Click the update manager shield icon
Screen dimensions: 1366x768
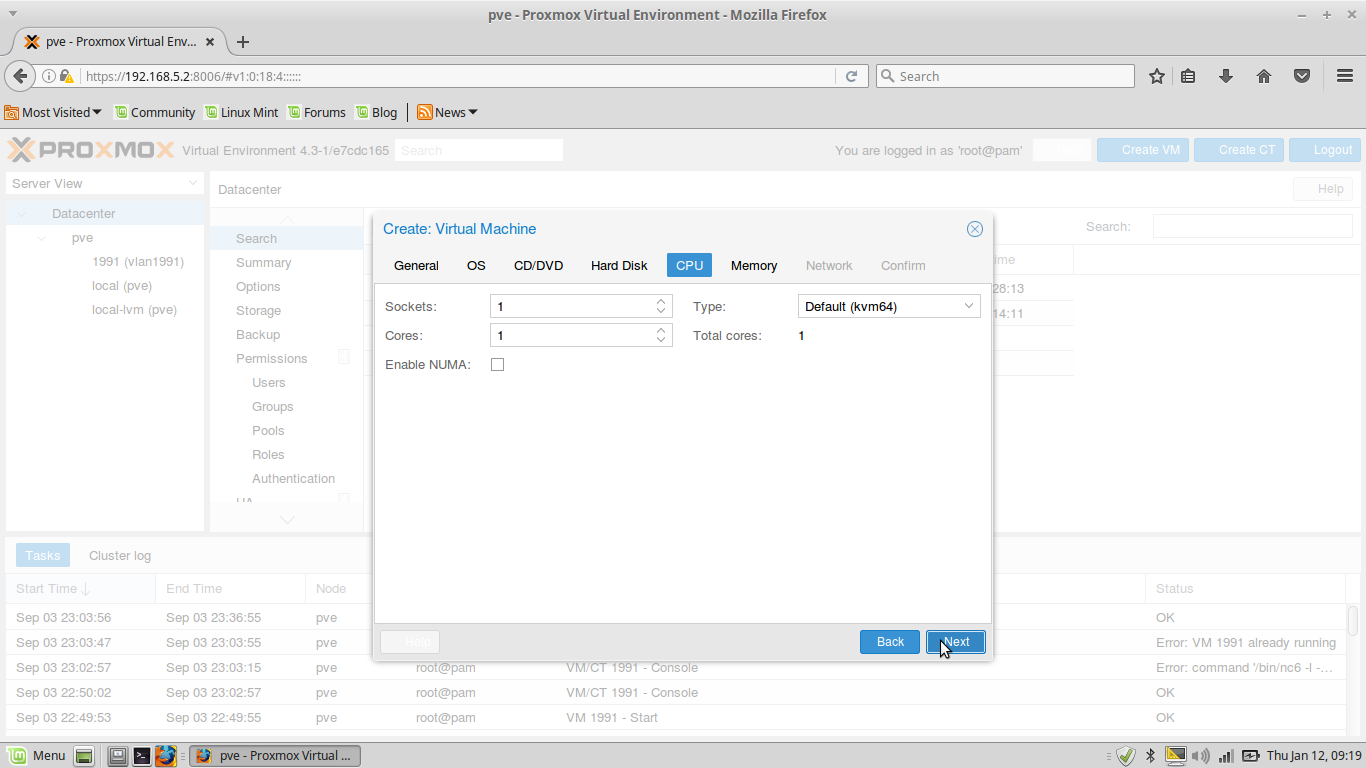[1126, 755]
